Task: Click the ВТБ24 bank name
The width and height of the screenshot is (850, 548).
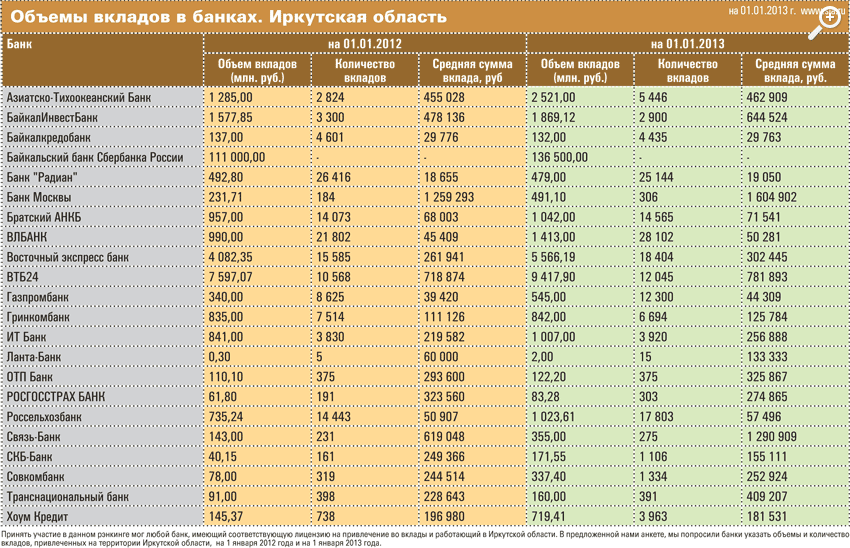Action: pos(24,277)
